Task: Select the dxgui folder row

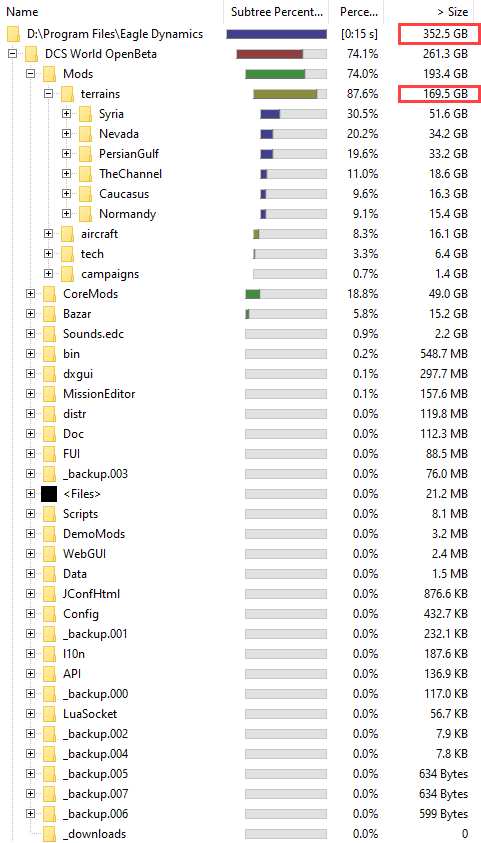Action: 240,374
